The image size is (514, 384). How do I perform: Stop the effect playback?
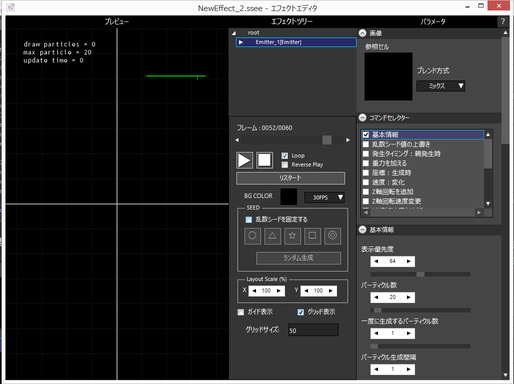coord(264,160)
